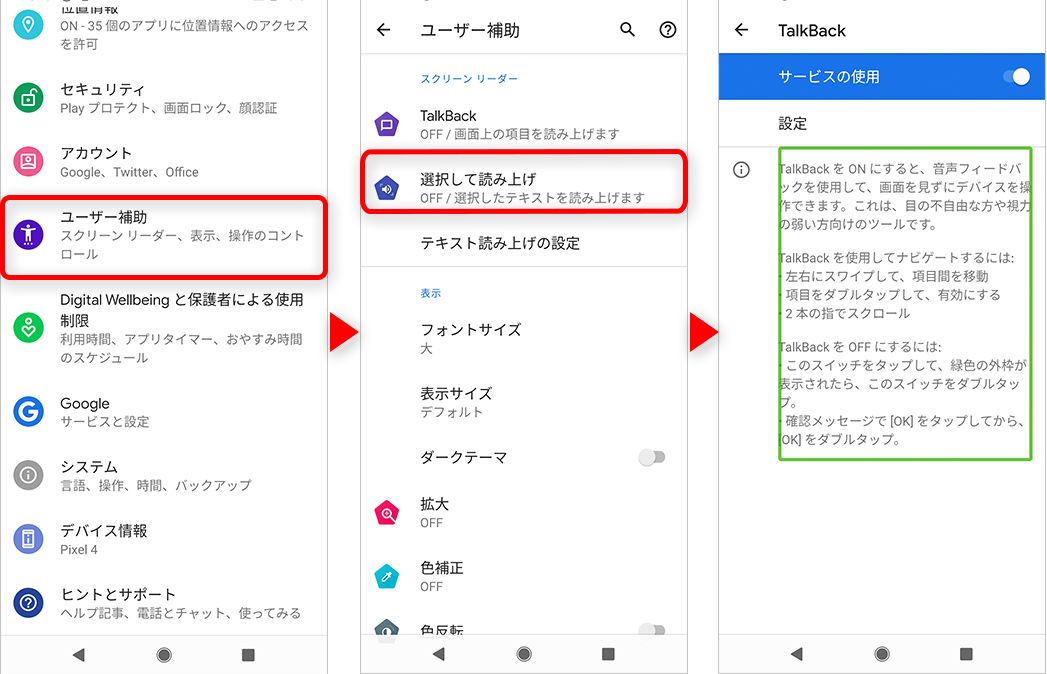Screen dimensions: 1047x674
Task: Open ユーザー補助 settings
Action: pos(164,236)
